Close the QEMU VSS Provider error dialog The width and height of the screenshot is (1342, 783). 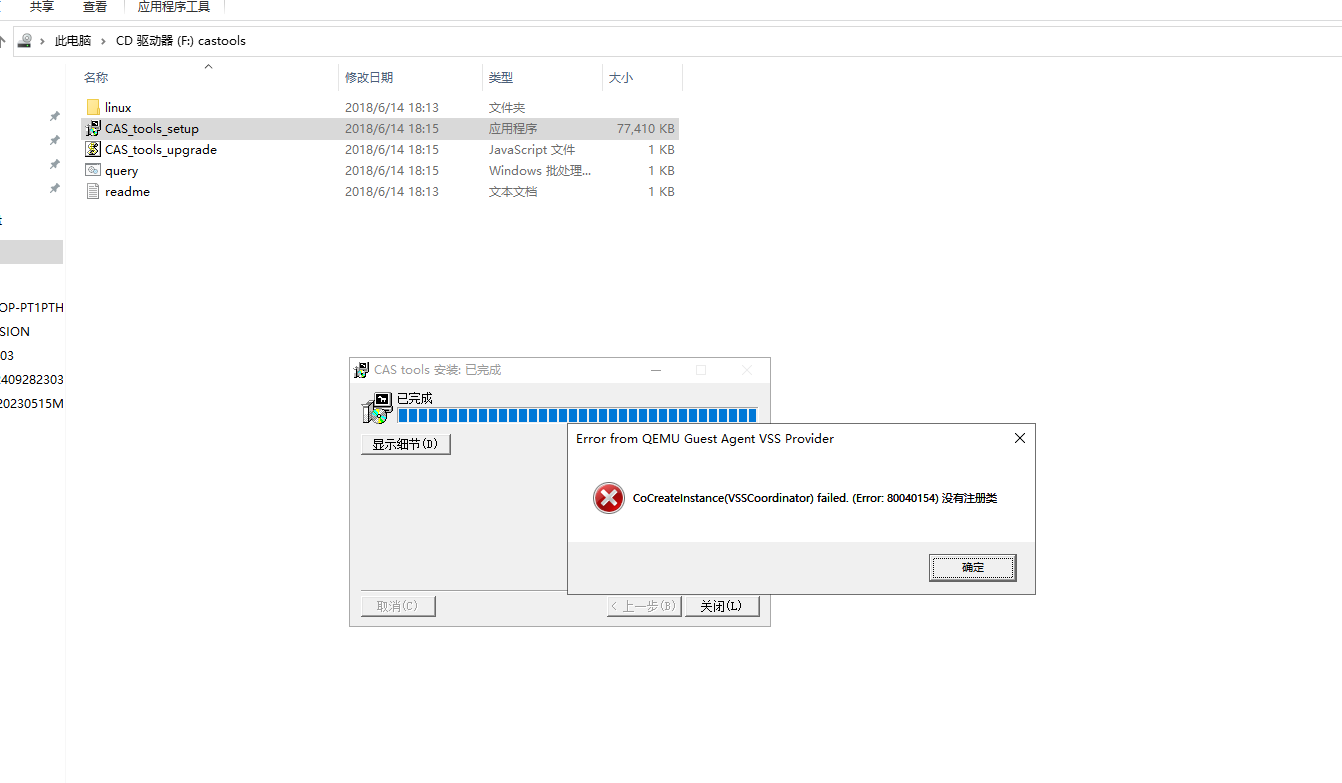1020,438
